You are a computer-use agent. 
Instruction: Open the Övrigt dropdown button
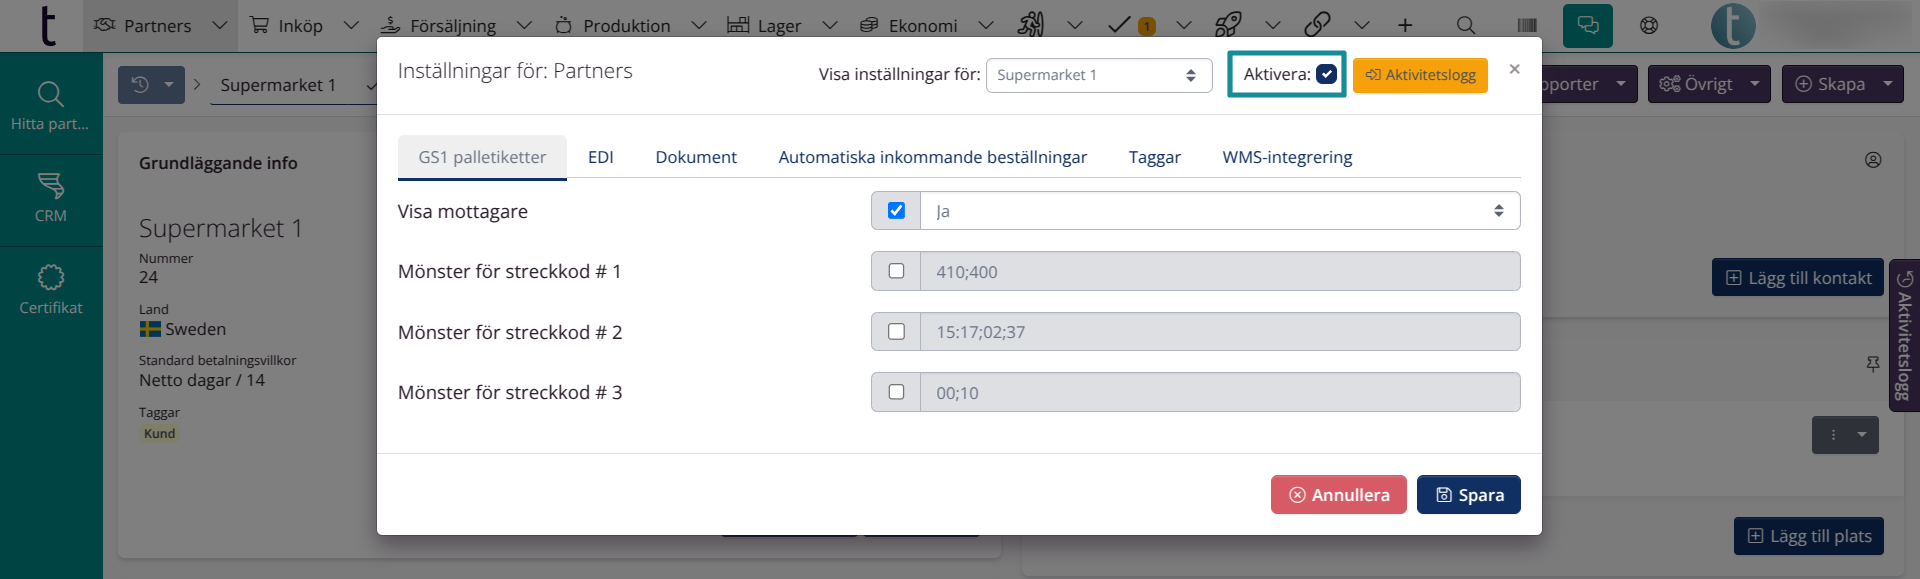coord(1709,84)
